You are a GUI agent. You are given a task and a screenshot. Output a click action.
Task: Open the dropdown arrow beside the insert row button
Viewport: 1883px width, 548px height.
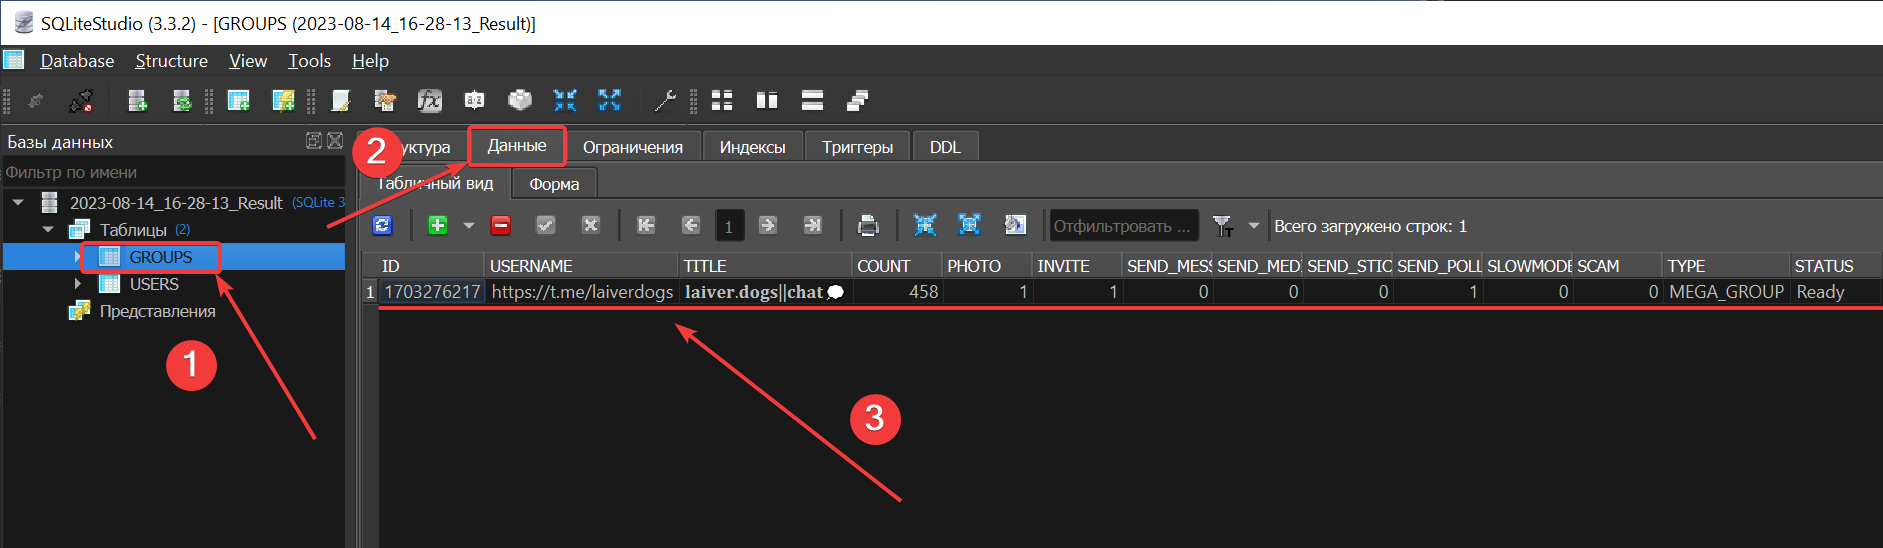[469, 226]
